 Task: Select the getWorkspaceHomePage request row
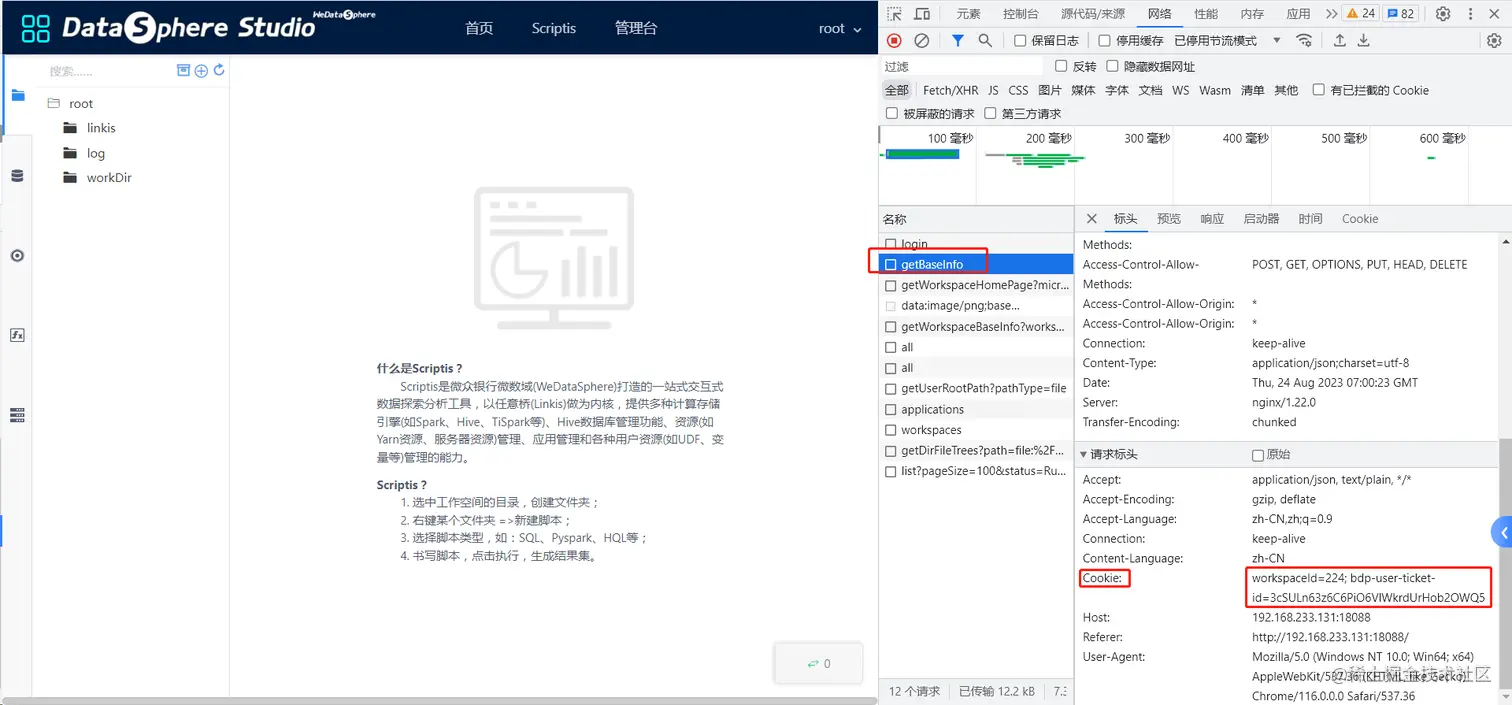pos(977,285)
